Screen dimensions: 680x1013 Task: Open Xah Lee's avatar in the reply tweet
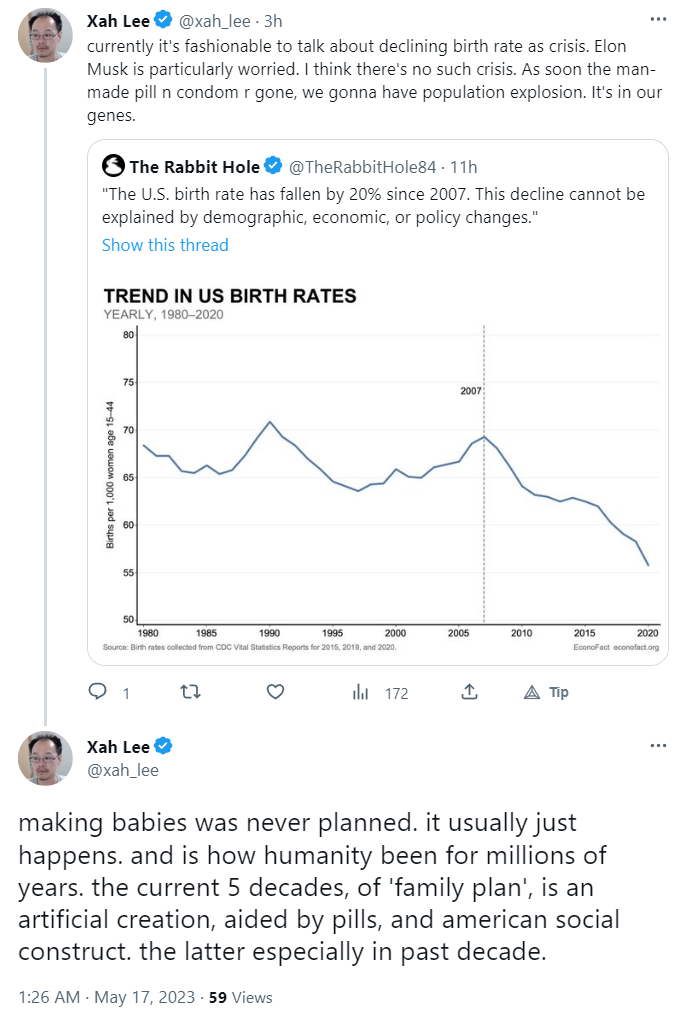pos(45,757)
